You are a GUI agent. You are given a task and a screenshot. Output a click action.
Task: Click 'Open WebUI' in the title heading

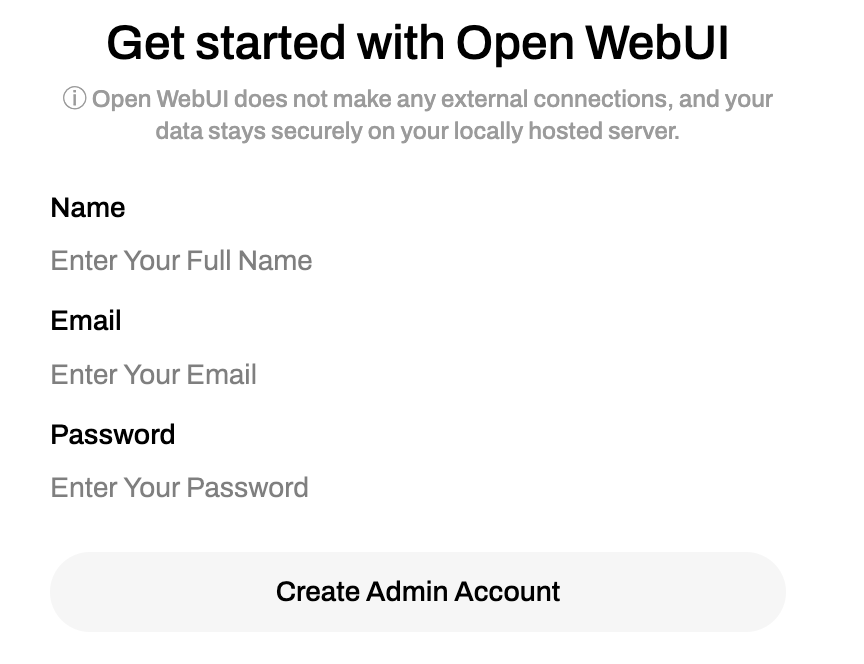pyautogui.click(x=593, y=43)
